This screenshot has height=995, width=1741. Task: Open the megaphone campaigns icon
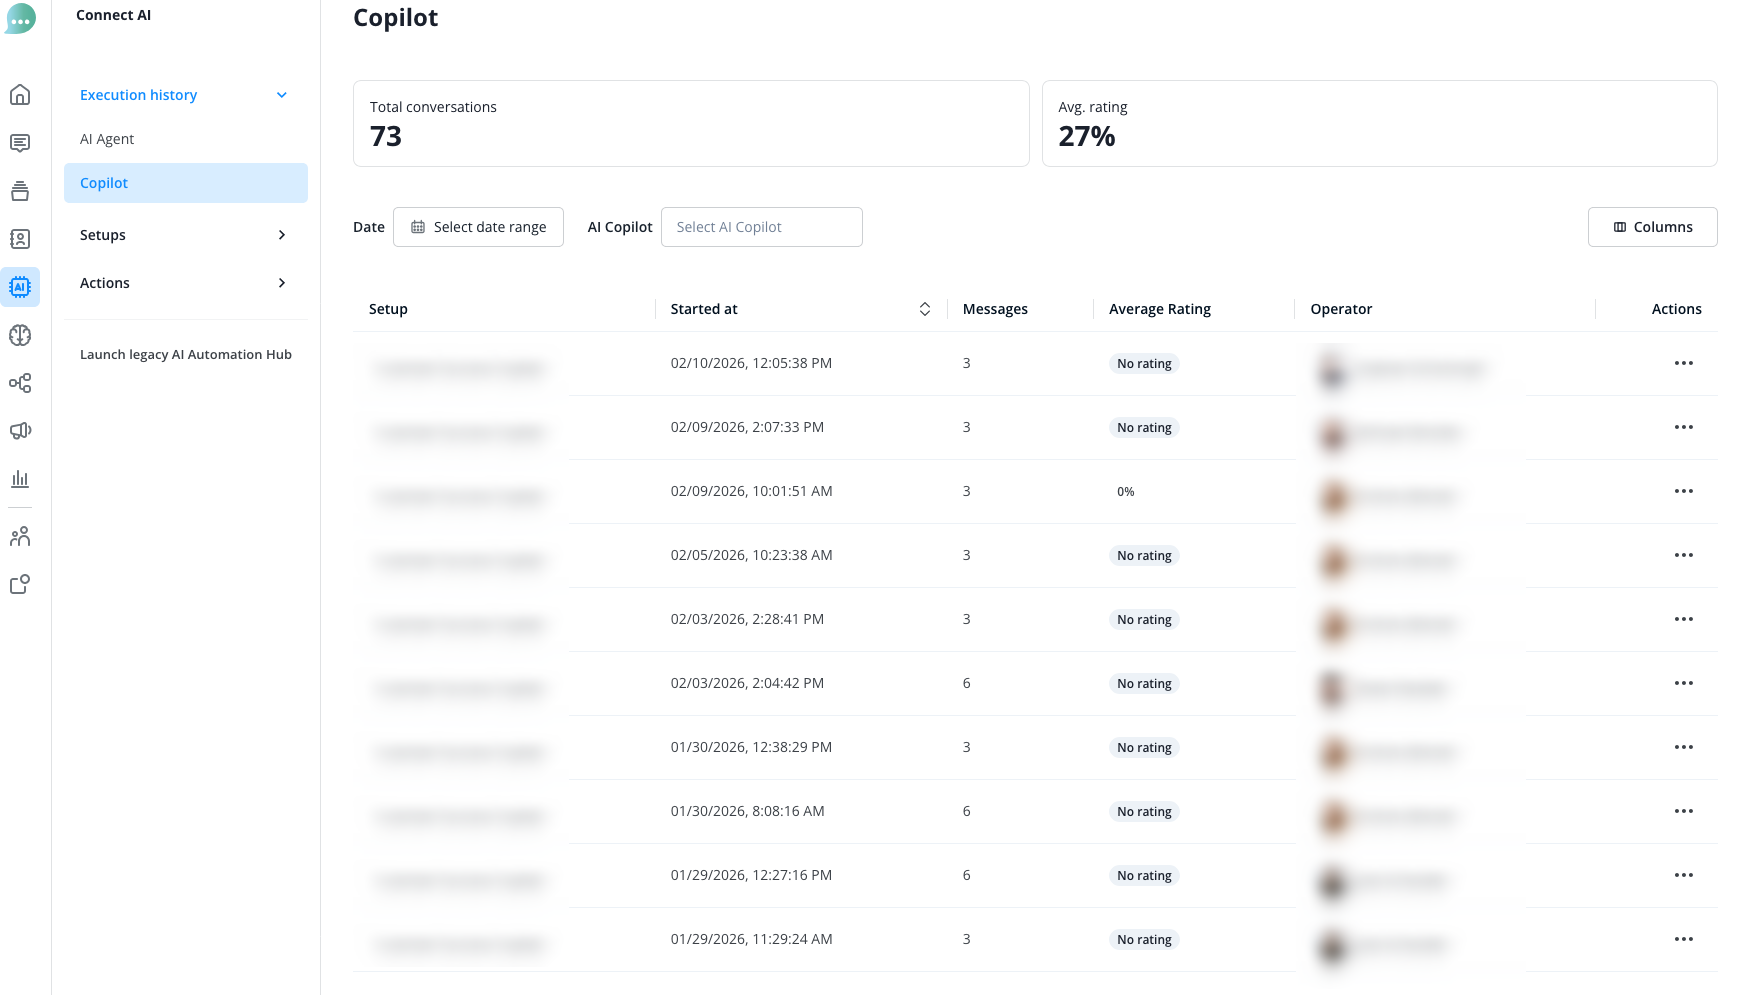(x=20, y=431)
